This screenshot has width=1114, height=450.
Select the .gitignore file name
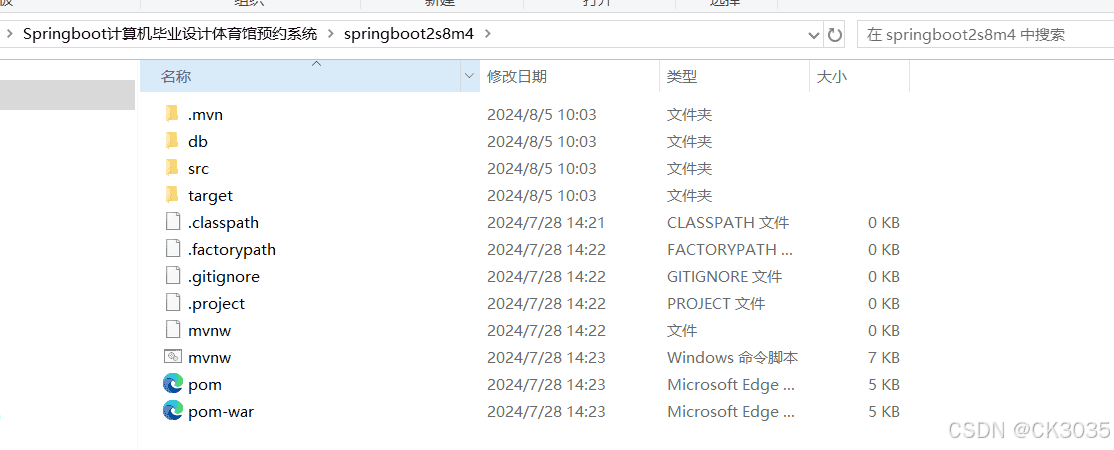[224, 277]
